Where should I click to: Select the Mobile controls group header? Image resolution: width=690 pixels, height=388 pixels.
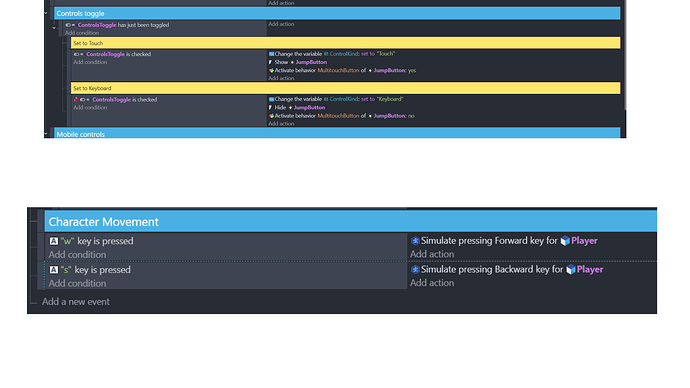(337, 133)
